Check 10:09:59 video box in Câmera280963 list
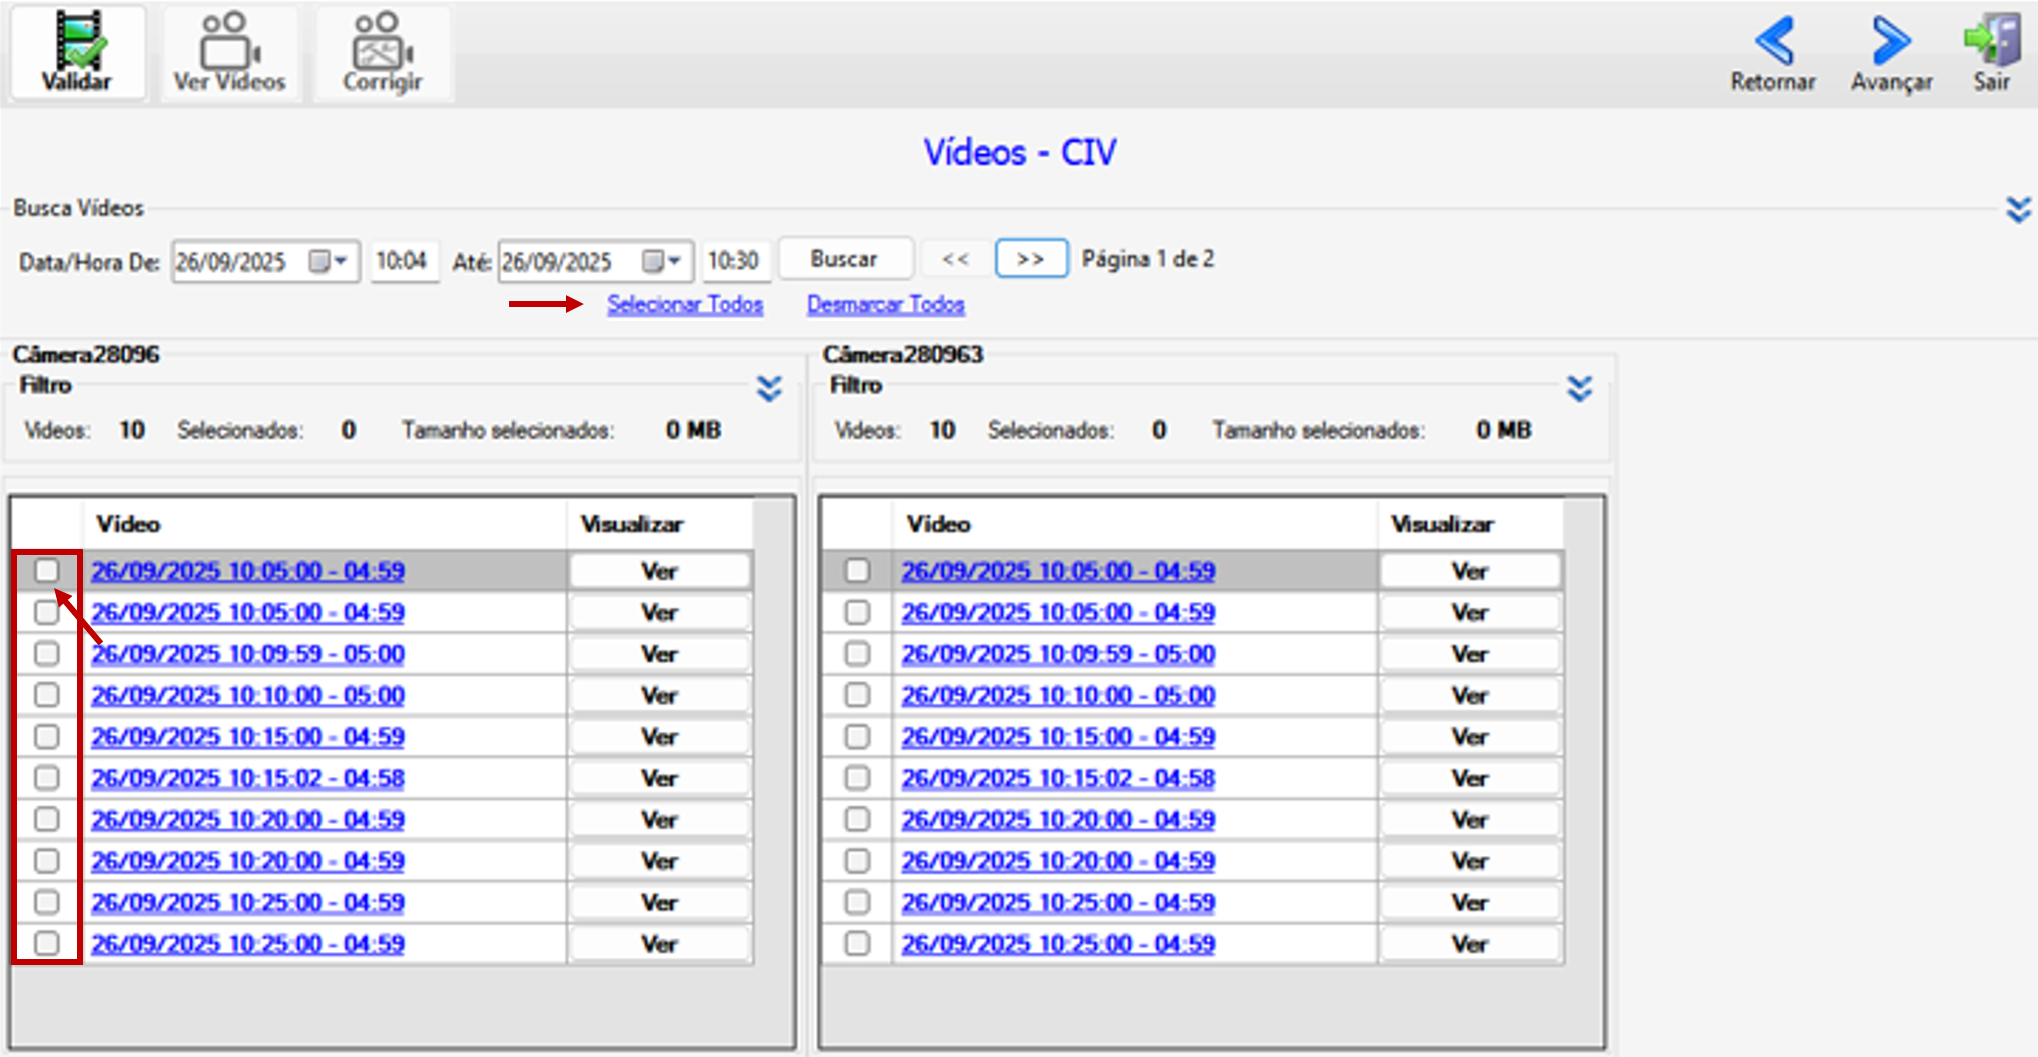 (x=857, y=654)
